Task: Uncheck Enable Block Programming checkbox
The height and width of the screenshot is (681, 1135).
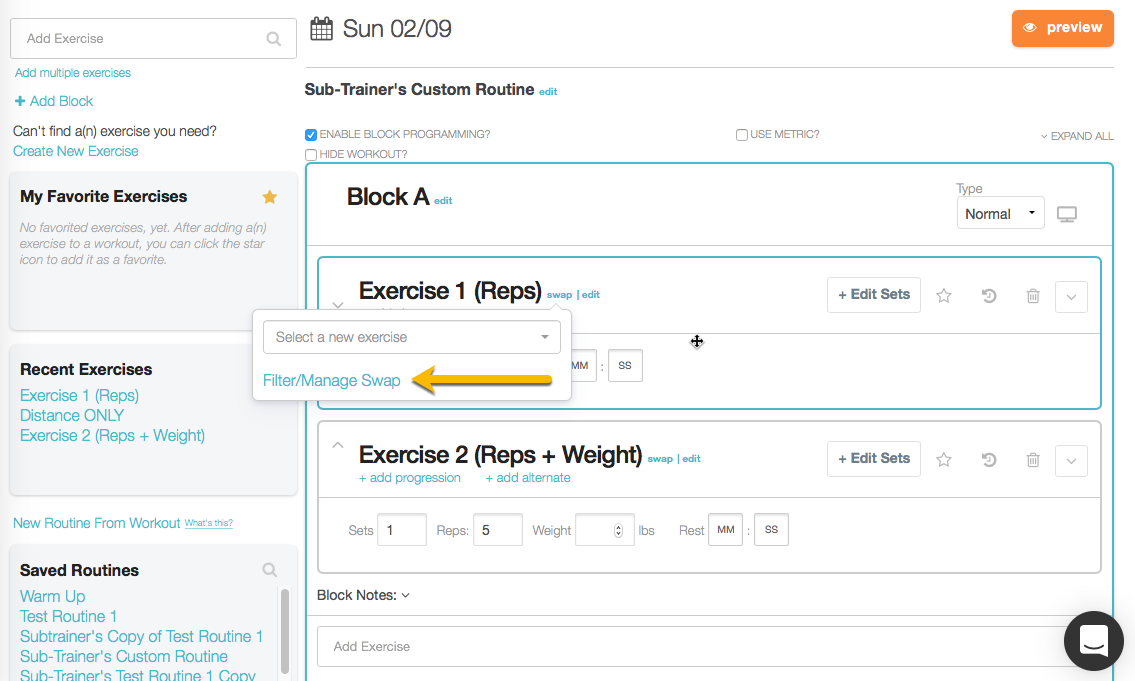Action: pos(311,135)
